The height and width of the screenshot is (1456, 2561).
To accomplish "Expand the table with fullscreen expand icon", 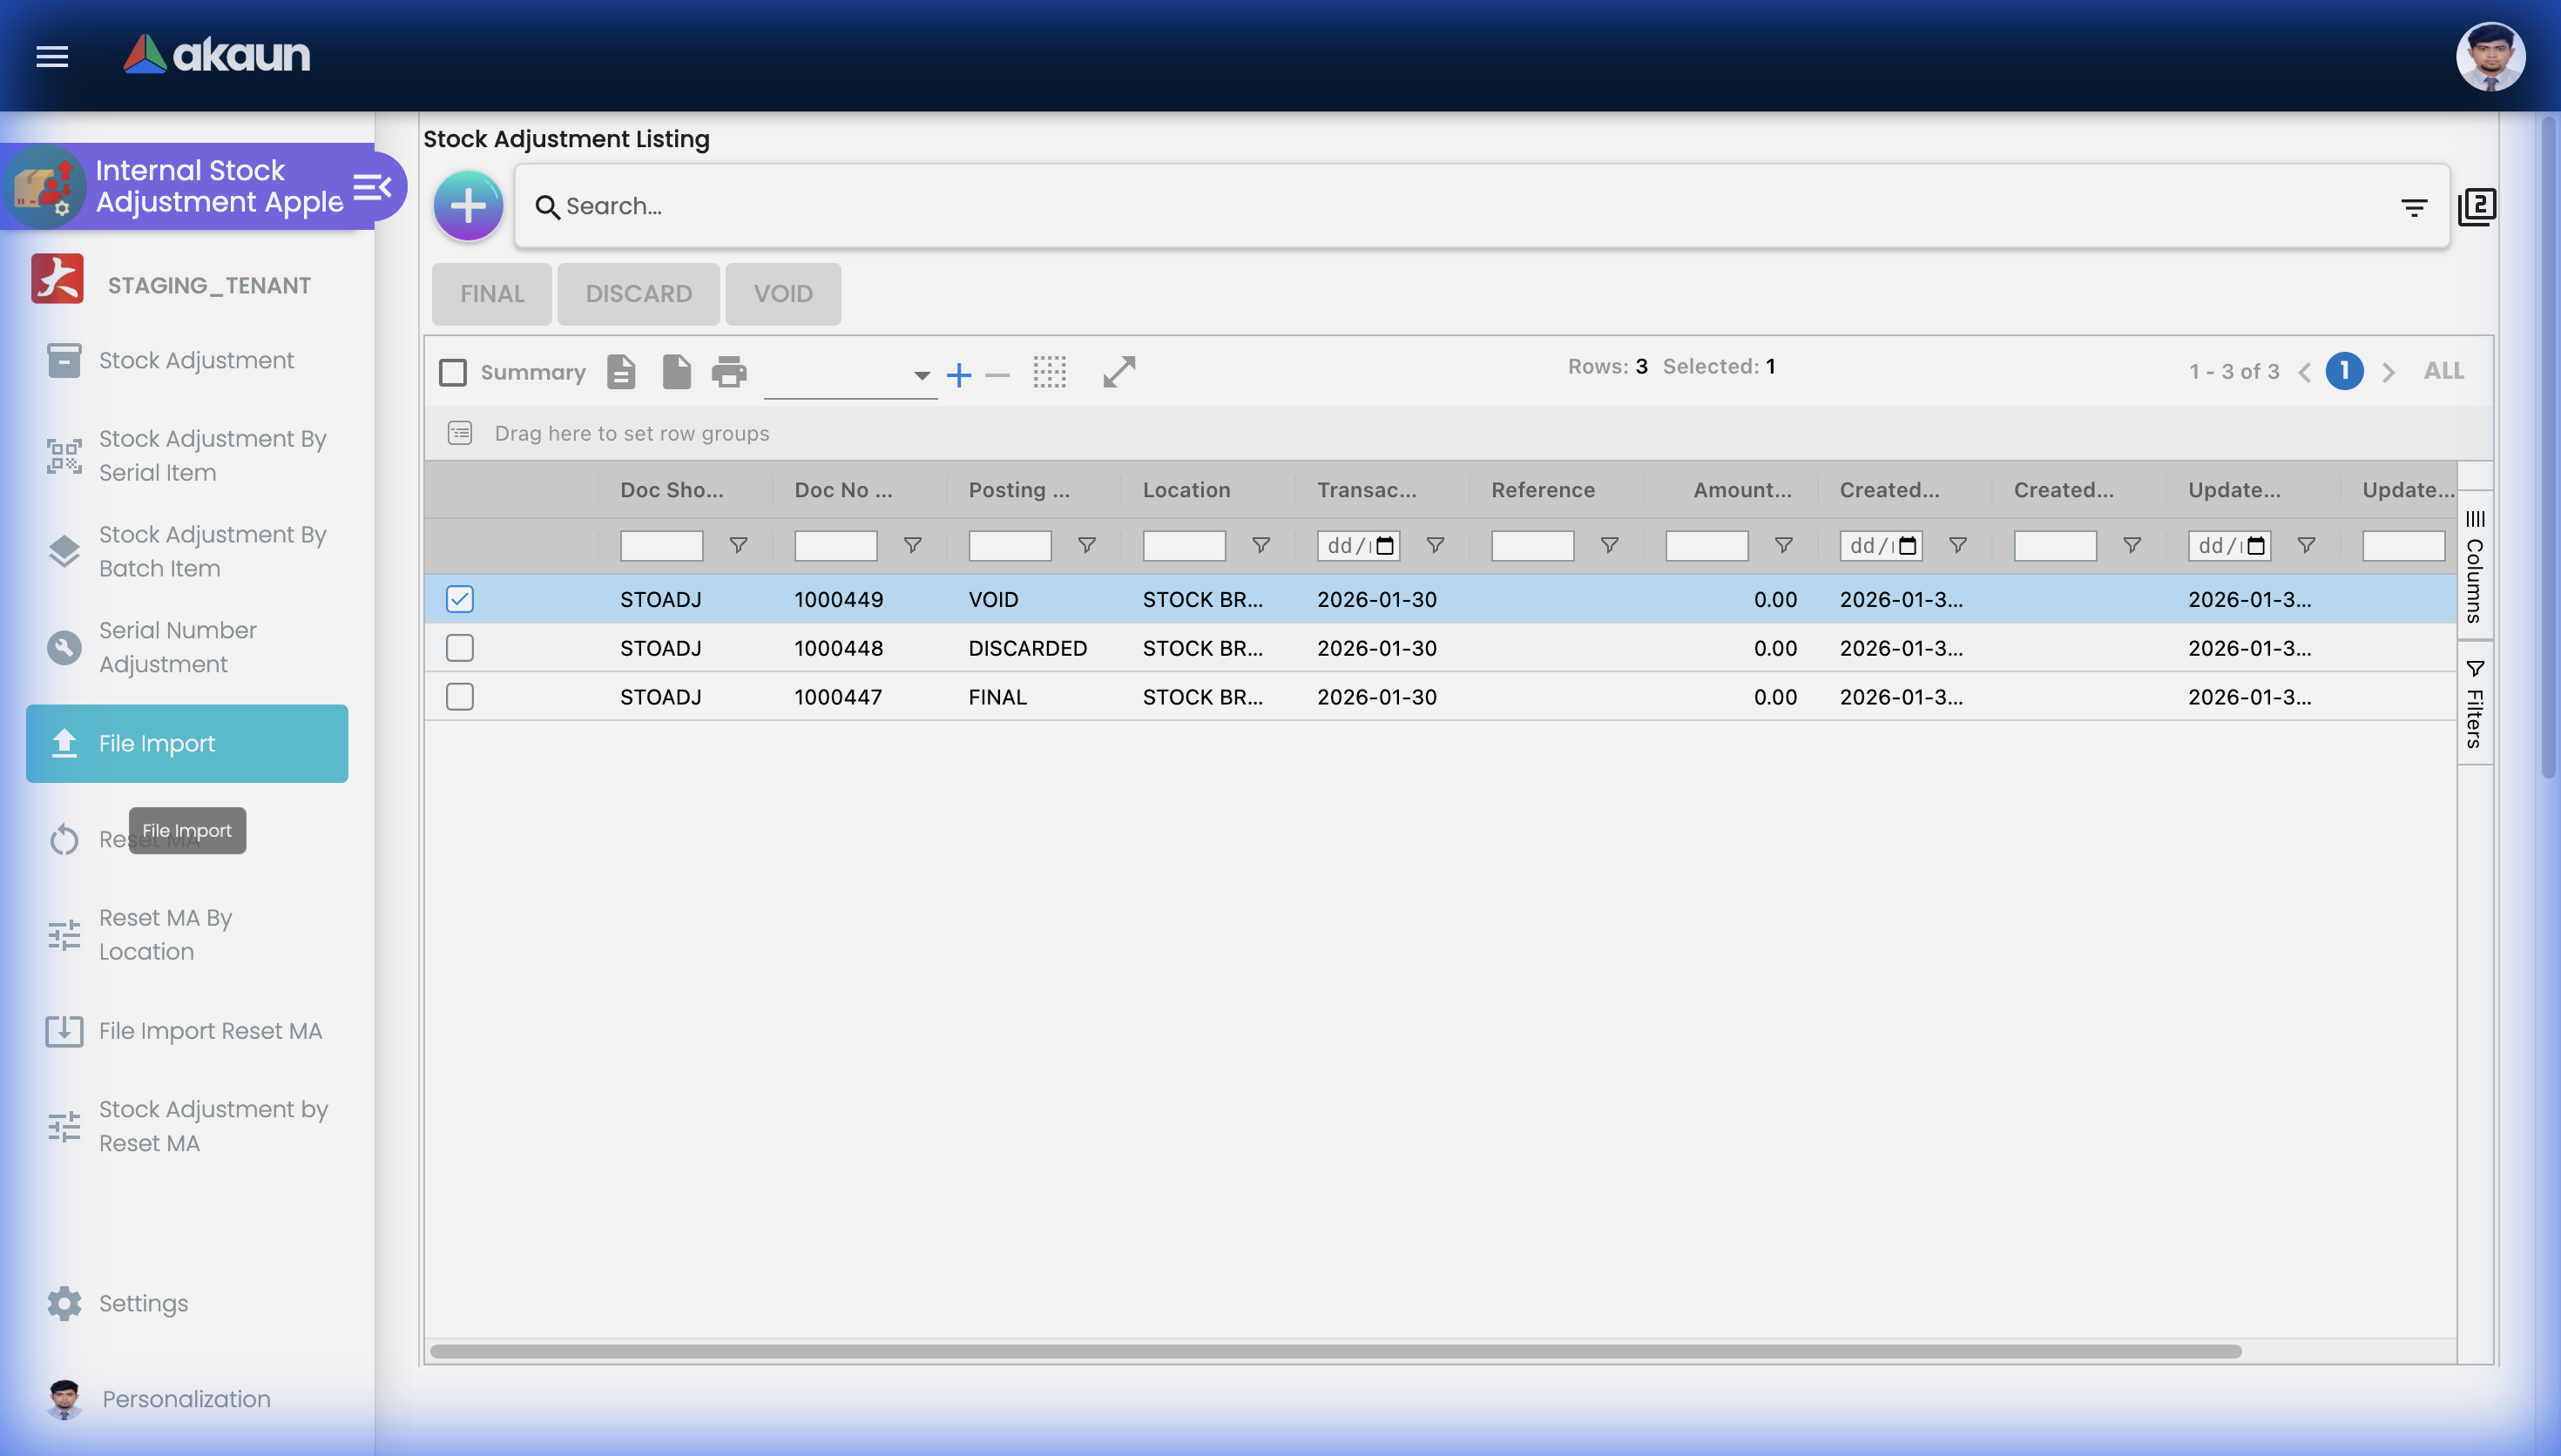I will coord(1118,371).
